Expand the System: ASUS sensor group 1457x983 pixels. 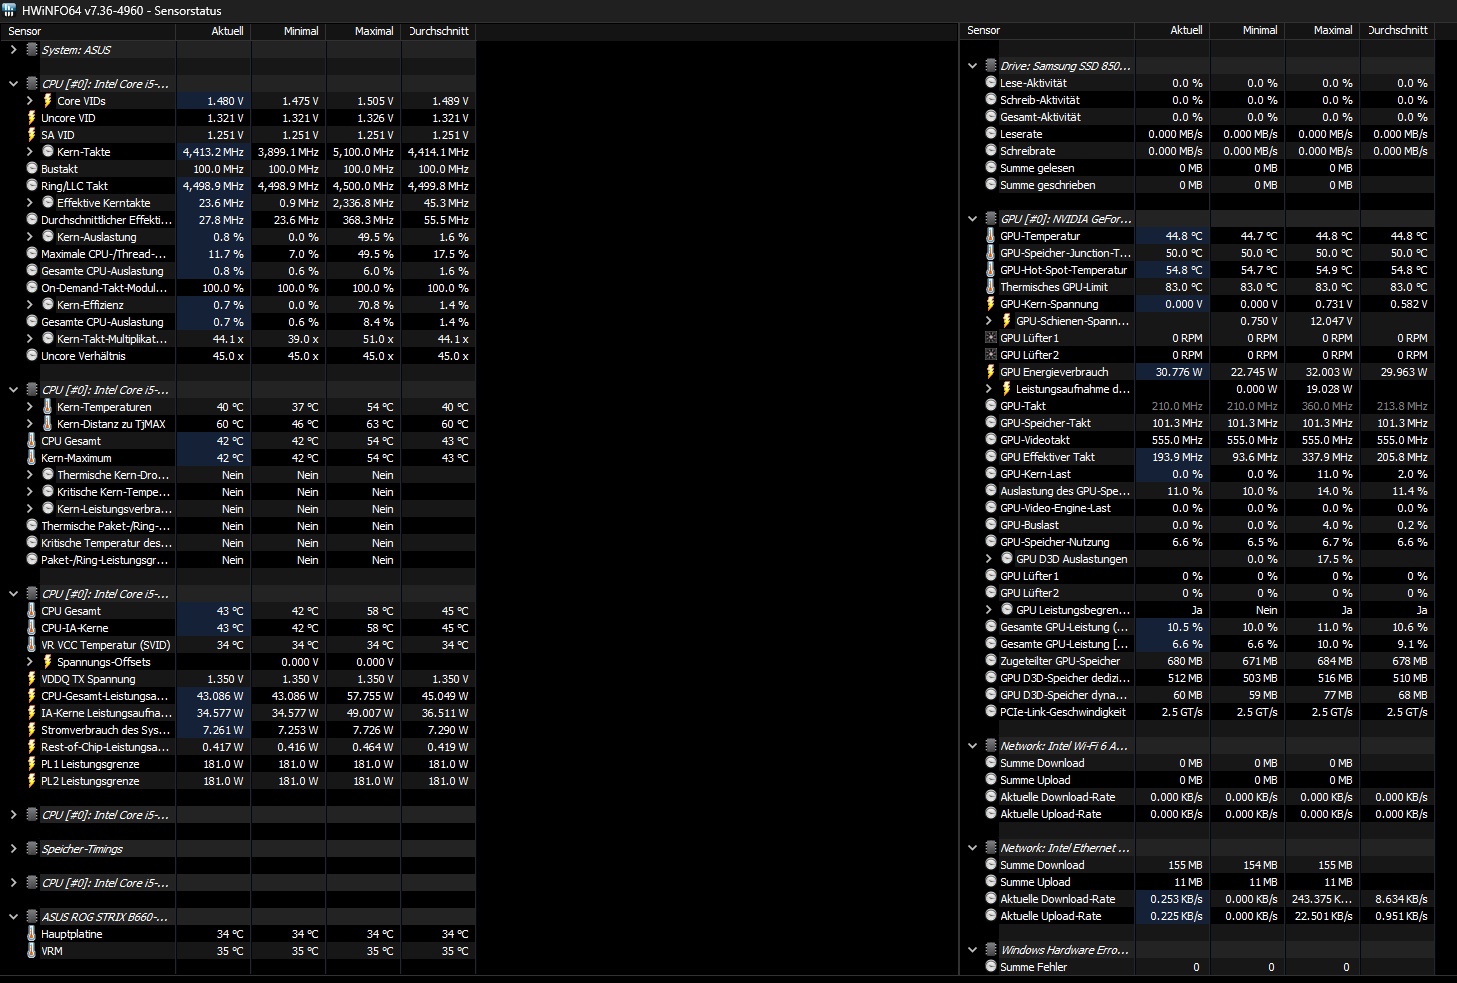(x=13, y=50)
